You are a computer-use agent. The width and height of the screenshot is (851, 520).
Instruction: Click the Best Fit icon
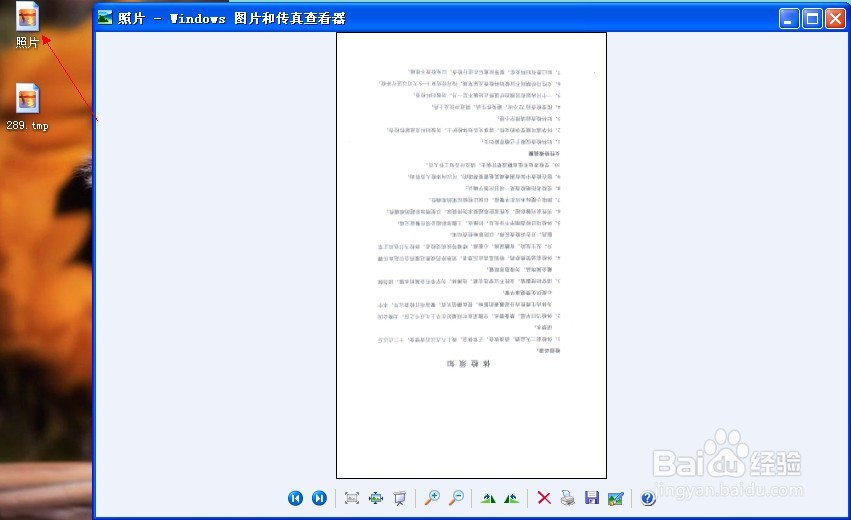coord(352,498)
